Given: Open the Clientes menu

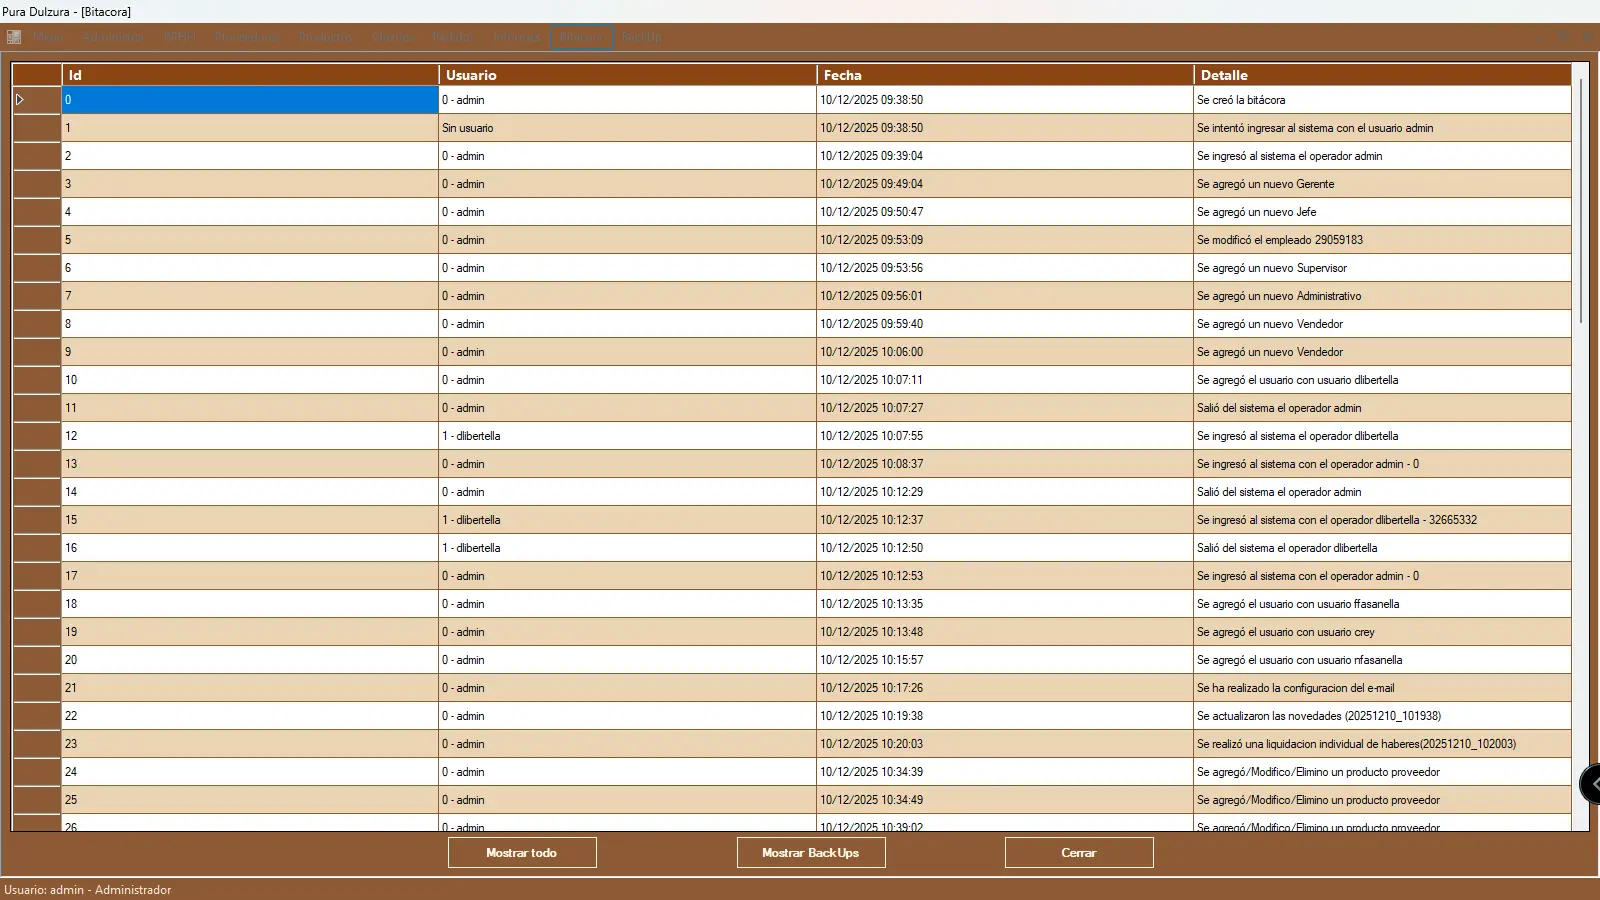Looking at the screenshot, I should [393, 37].
